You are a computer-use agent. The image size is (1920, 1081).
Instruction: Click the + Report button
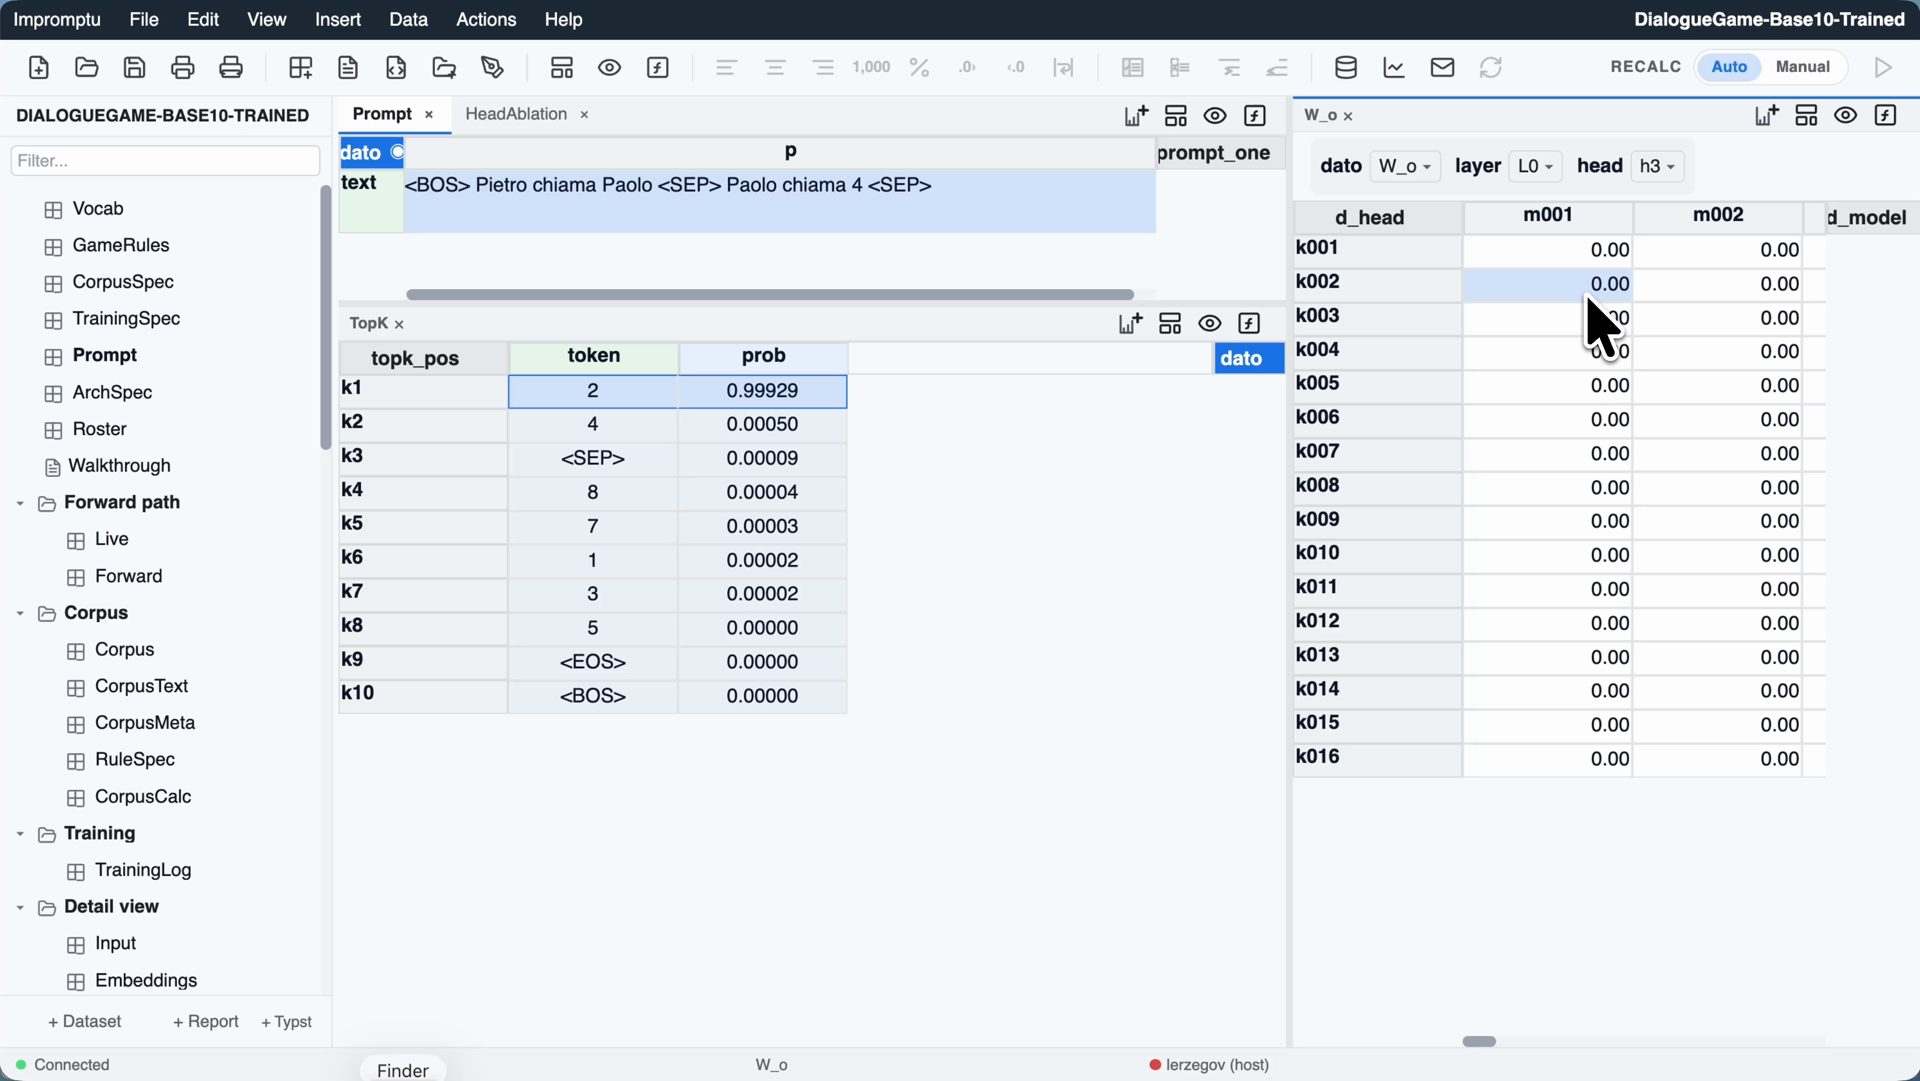206,1021
